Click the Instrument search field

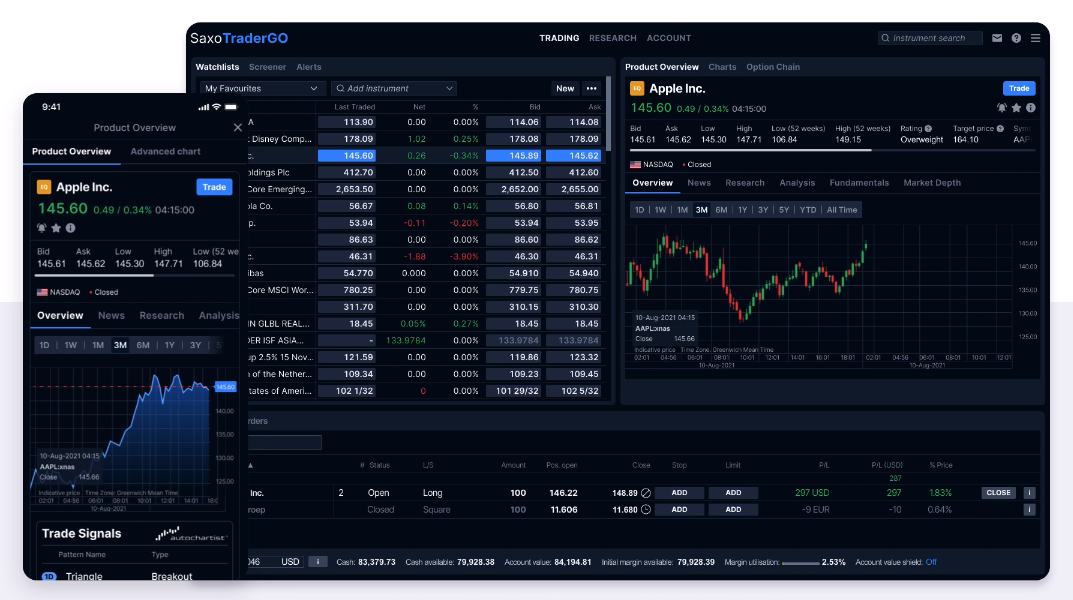point(930,38)
